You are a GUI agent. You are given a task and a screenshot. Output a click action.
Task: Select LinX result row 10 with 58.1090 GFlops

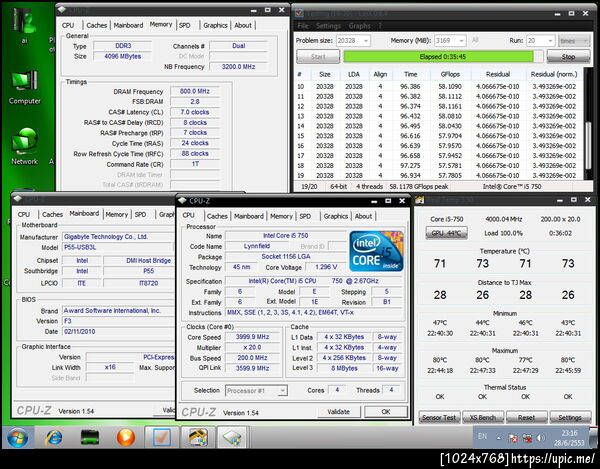pos(439,87)
